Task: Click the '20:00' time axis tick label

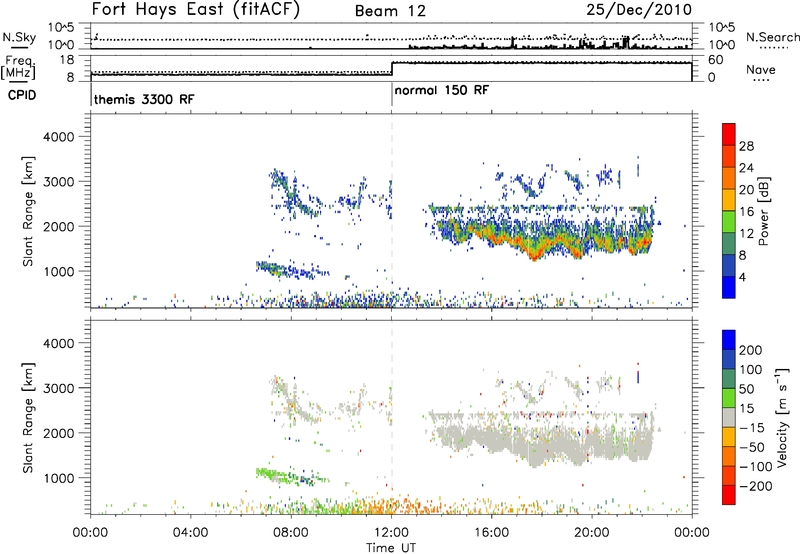Action: click(592, 533)
